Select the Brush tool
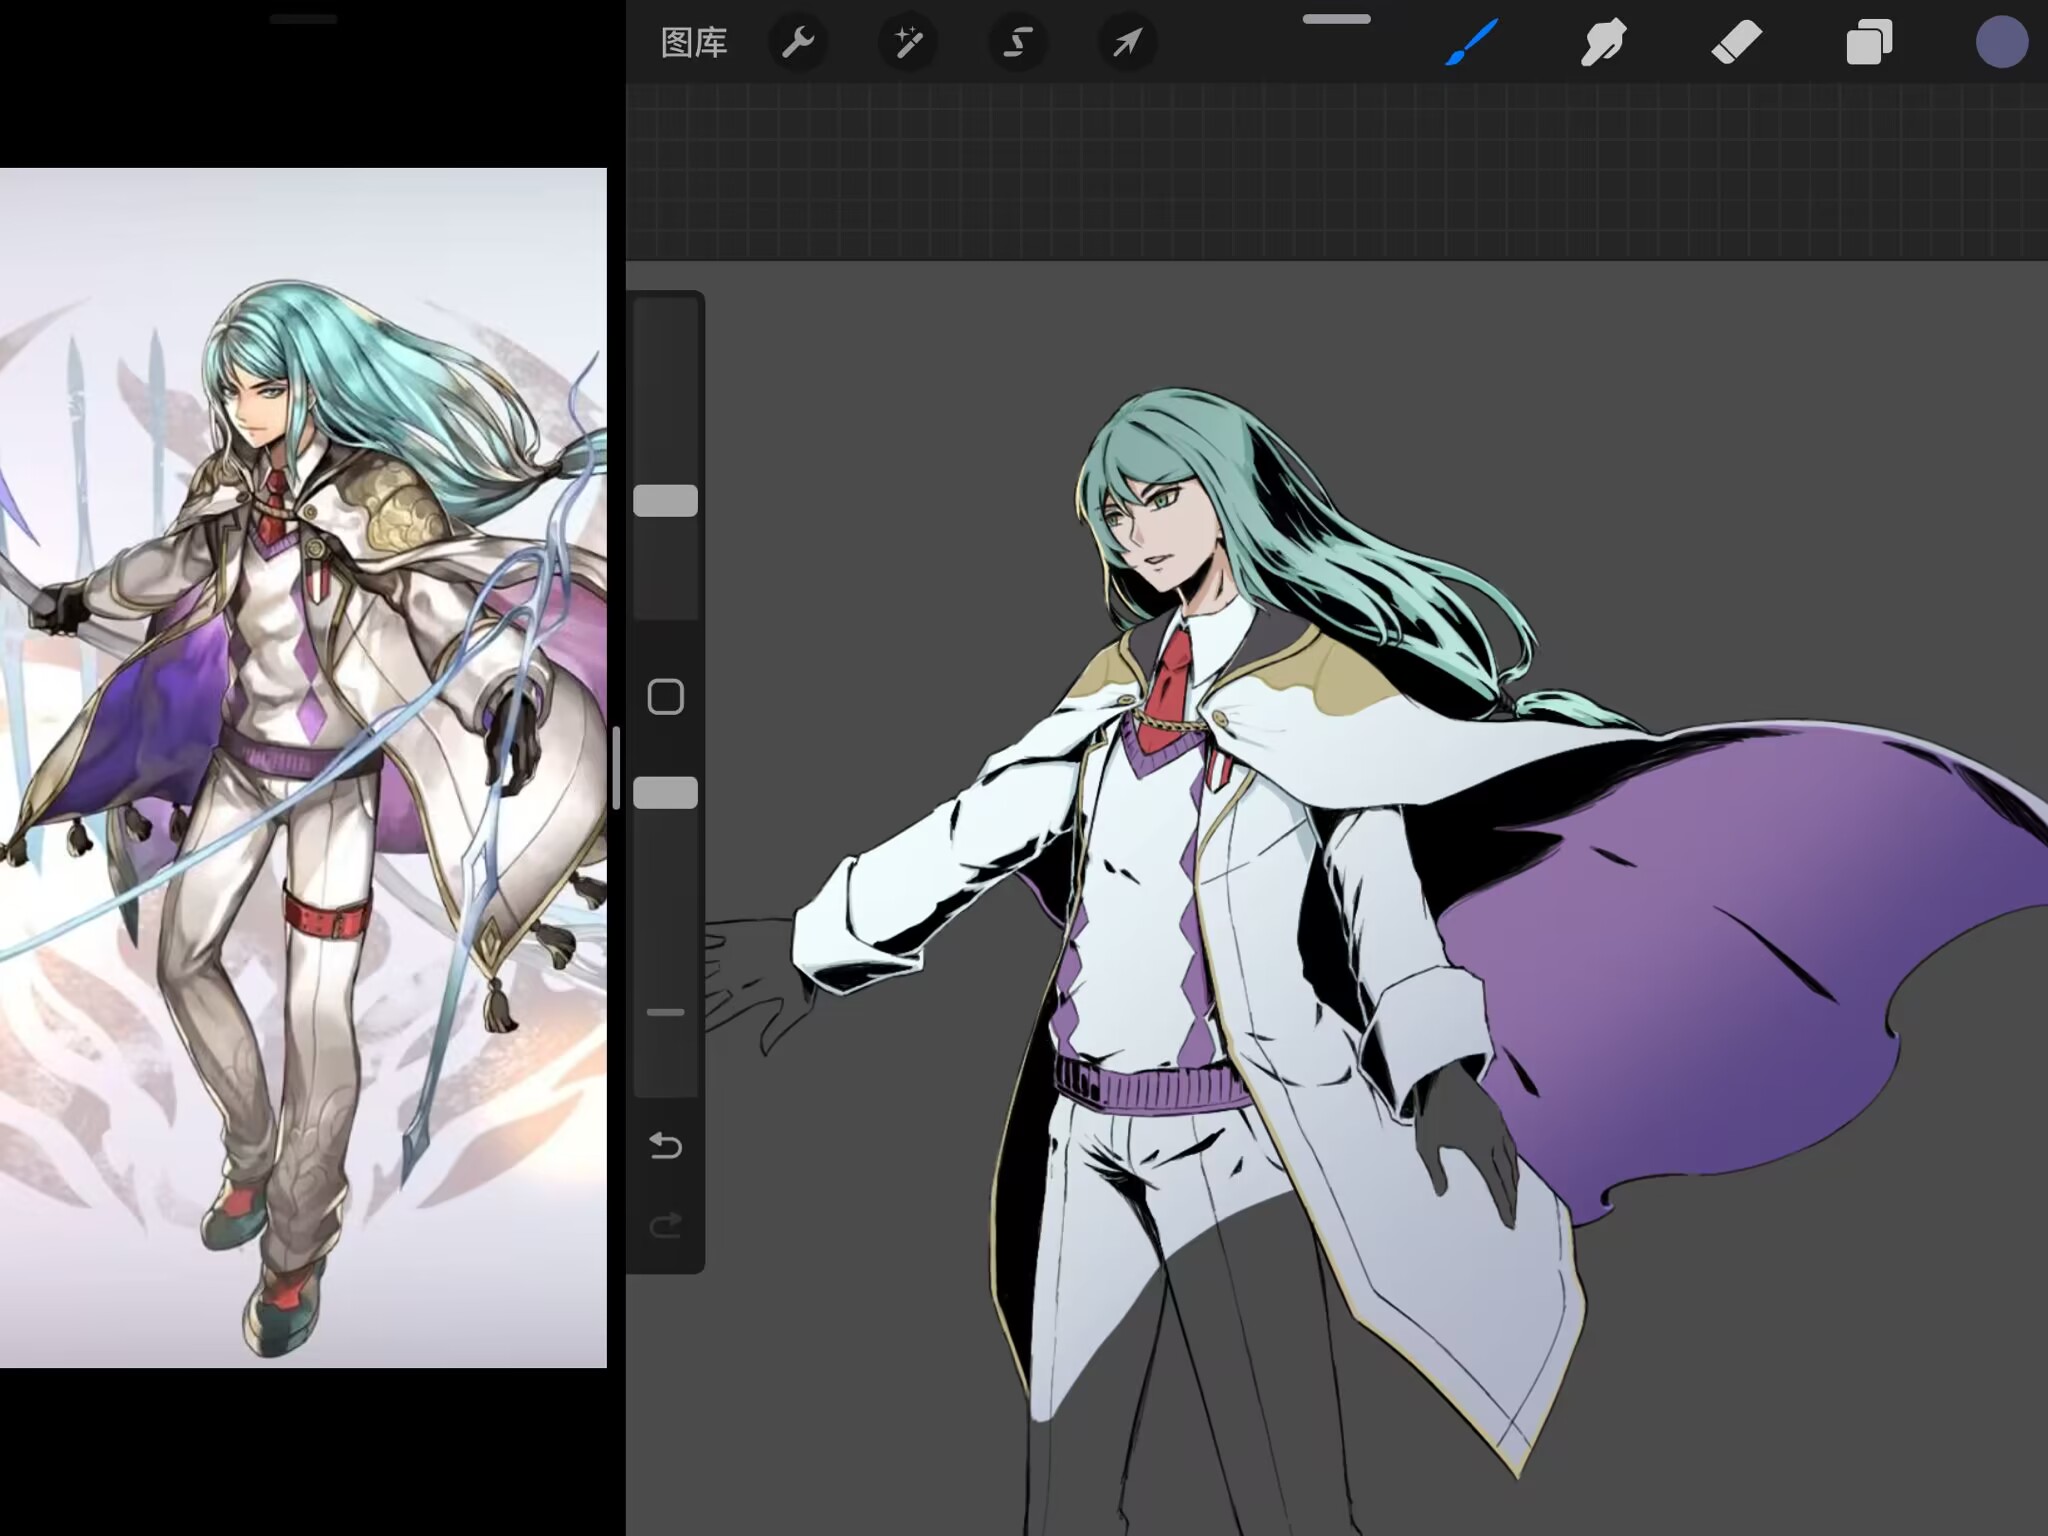The height and width of the screenshot is (1536, 2048). [x=1471, y=43]
